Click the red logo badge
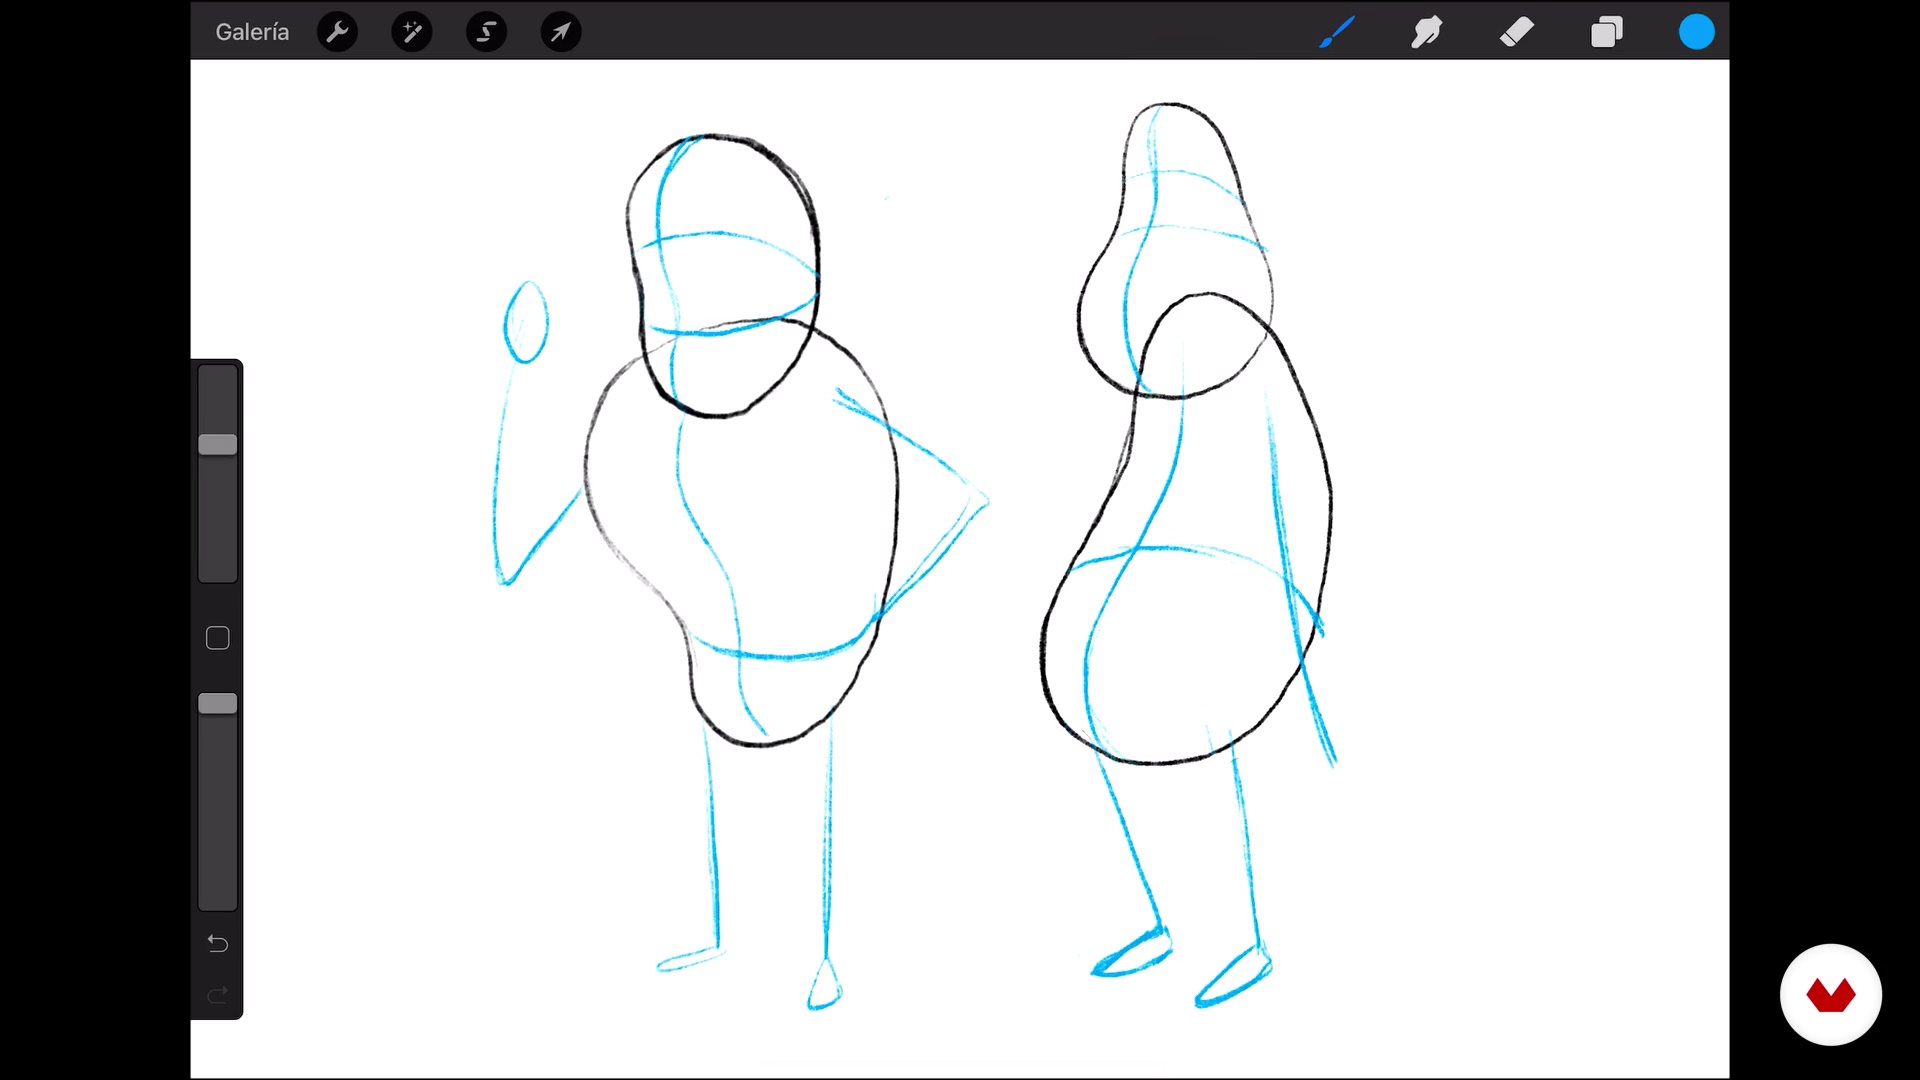The height and width of the screenshot is (1080, 1920). coord(1830,995)
